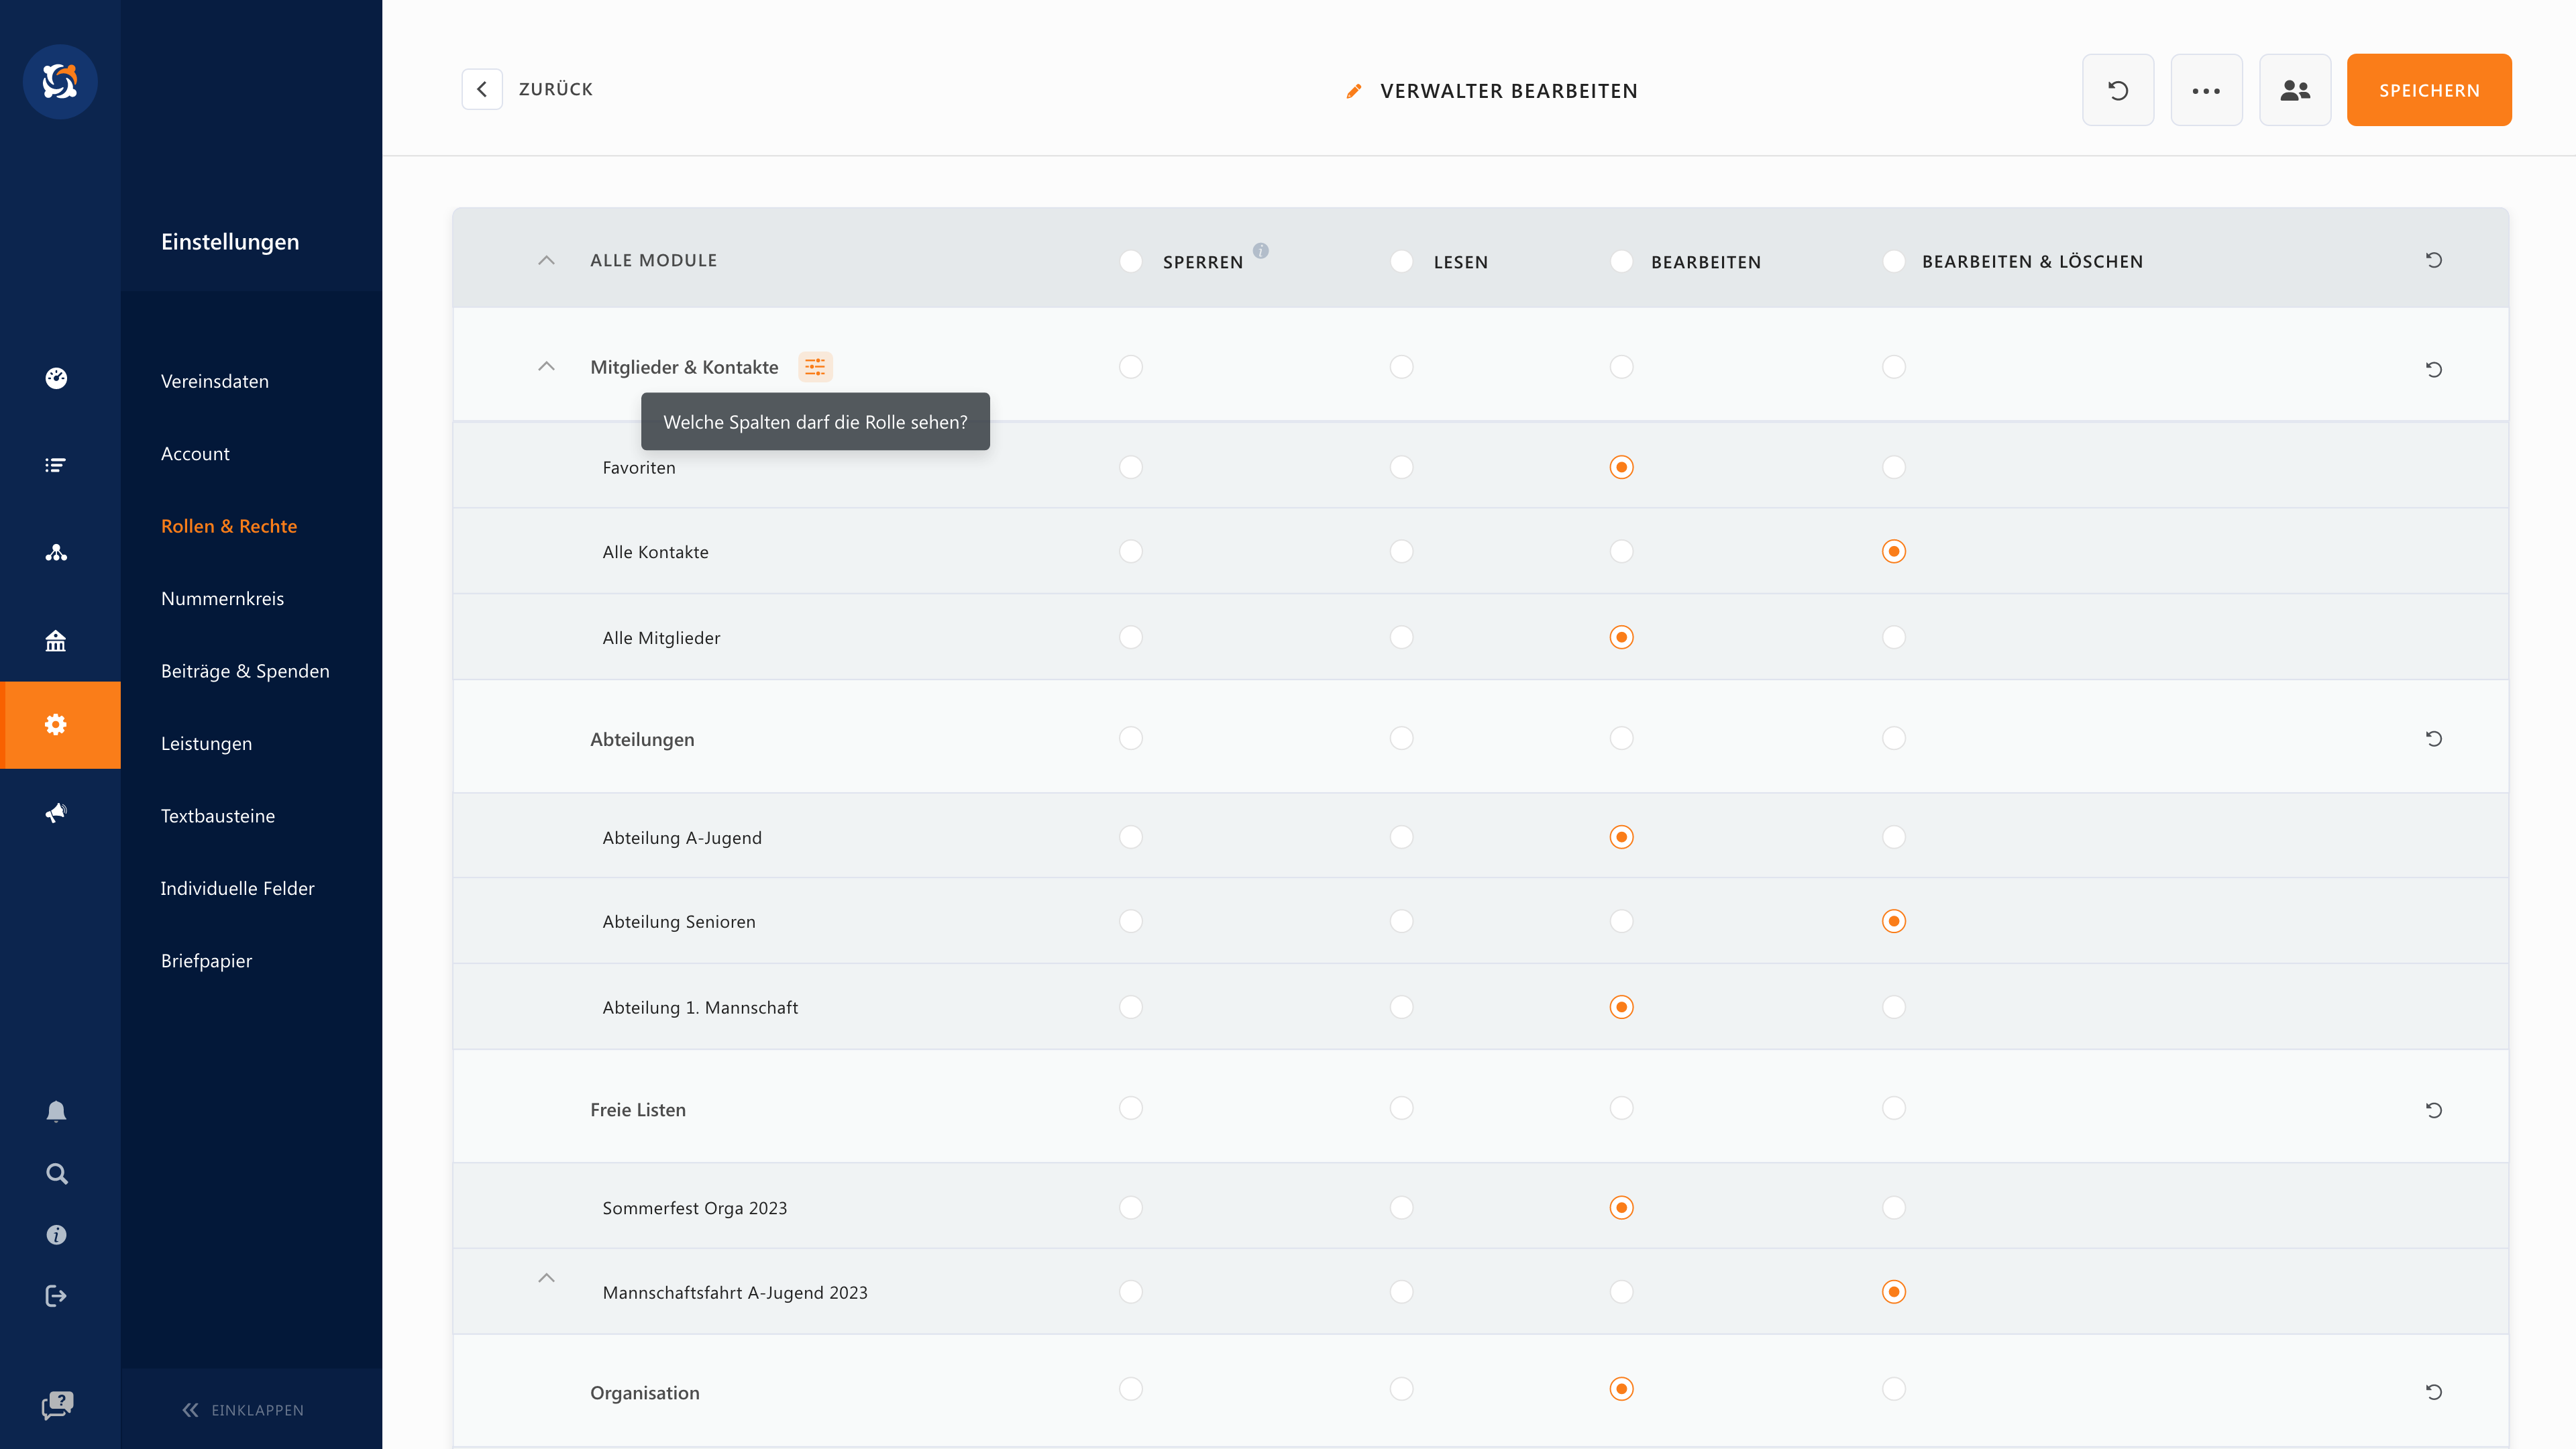Set Alle Mitglieder to Bearbeiten & Löschen
The width and height of the screenshot is (2576, 1449).
pyautogui.click(x=1893, y=637)
